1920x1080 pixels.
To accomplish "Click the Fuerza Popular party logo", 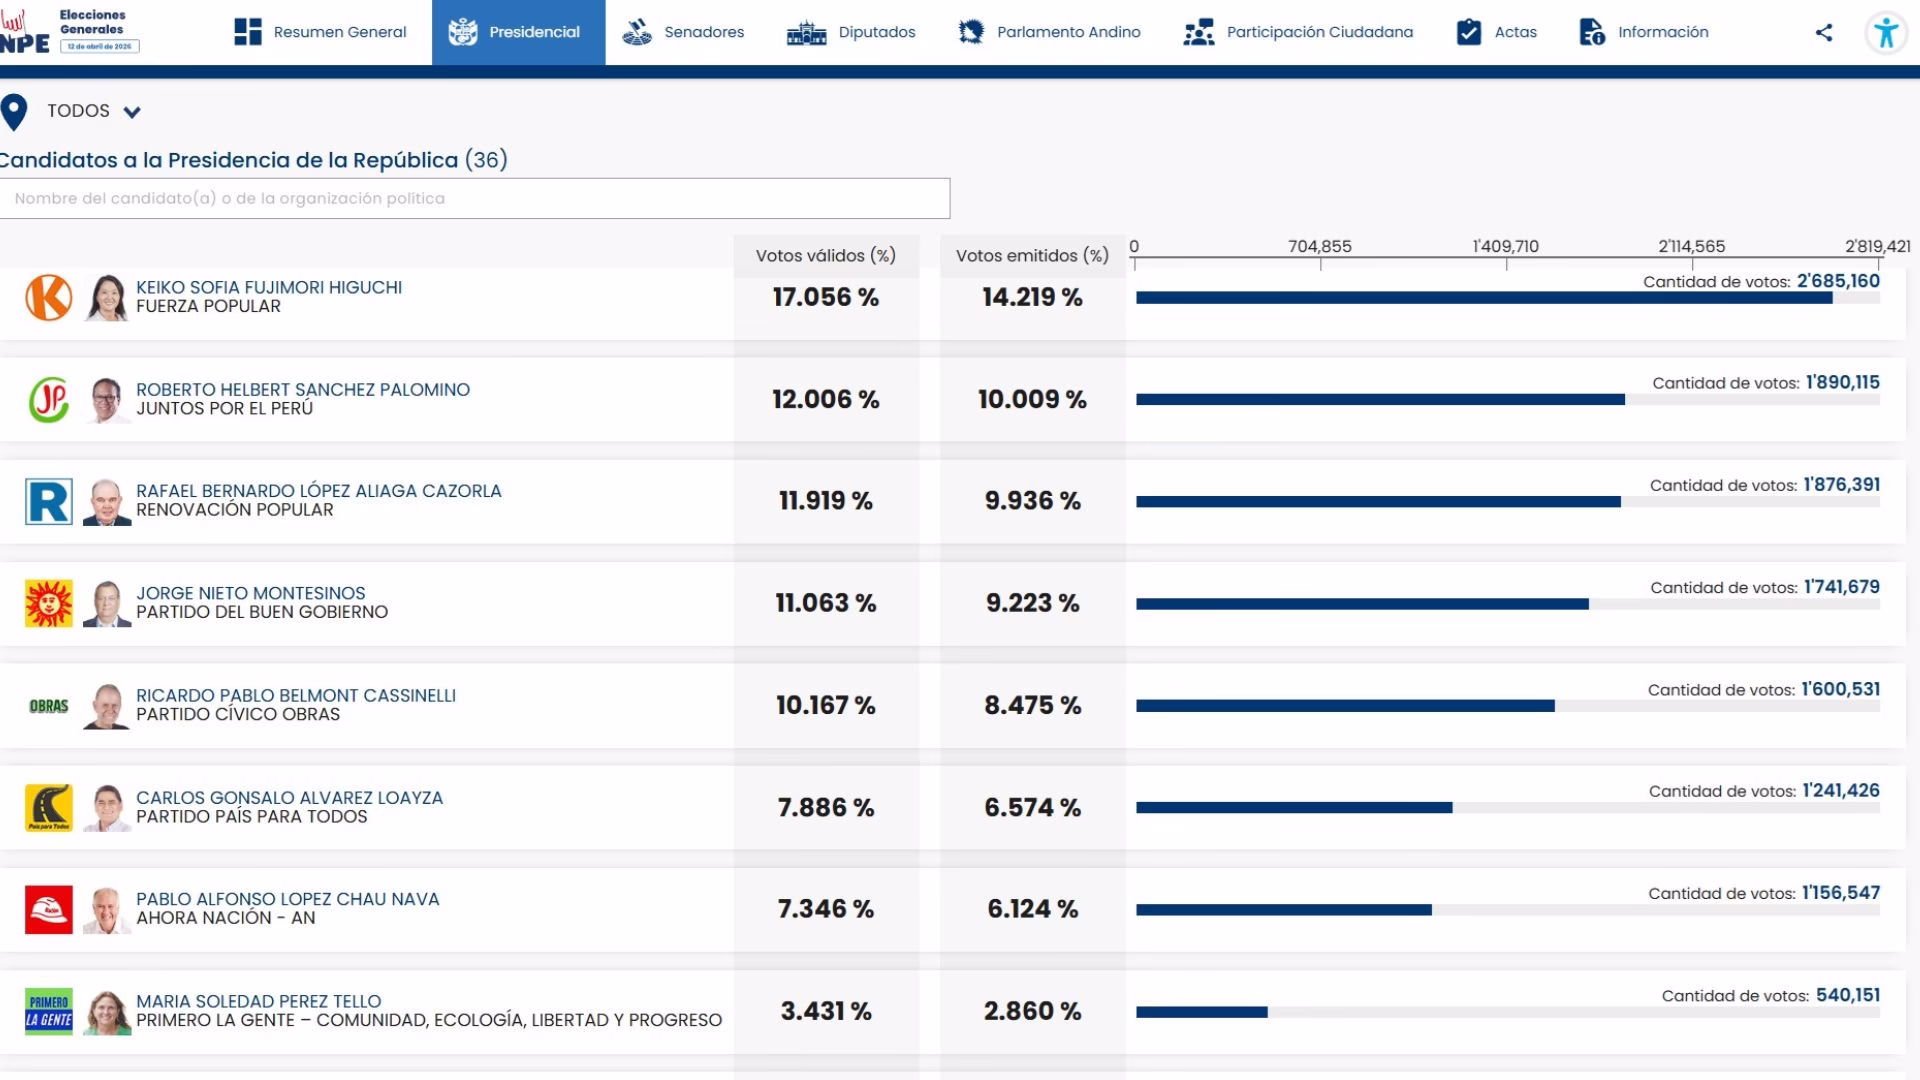I will pos(49,297).
